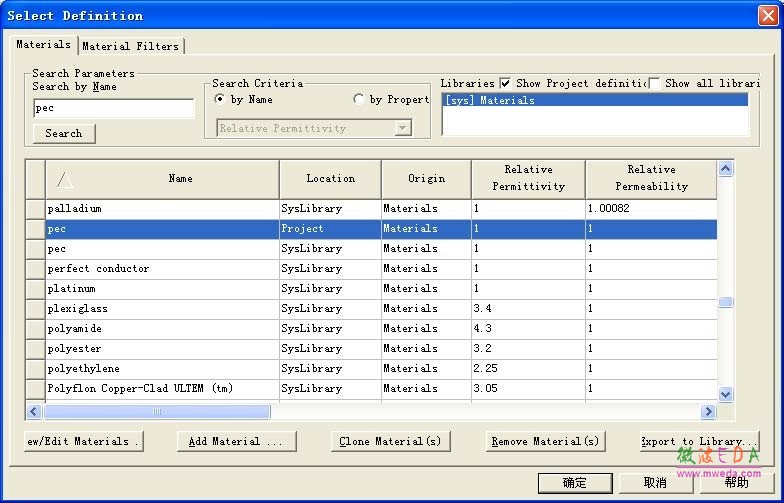Click the Search by Name input field

pos(114,108)
